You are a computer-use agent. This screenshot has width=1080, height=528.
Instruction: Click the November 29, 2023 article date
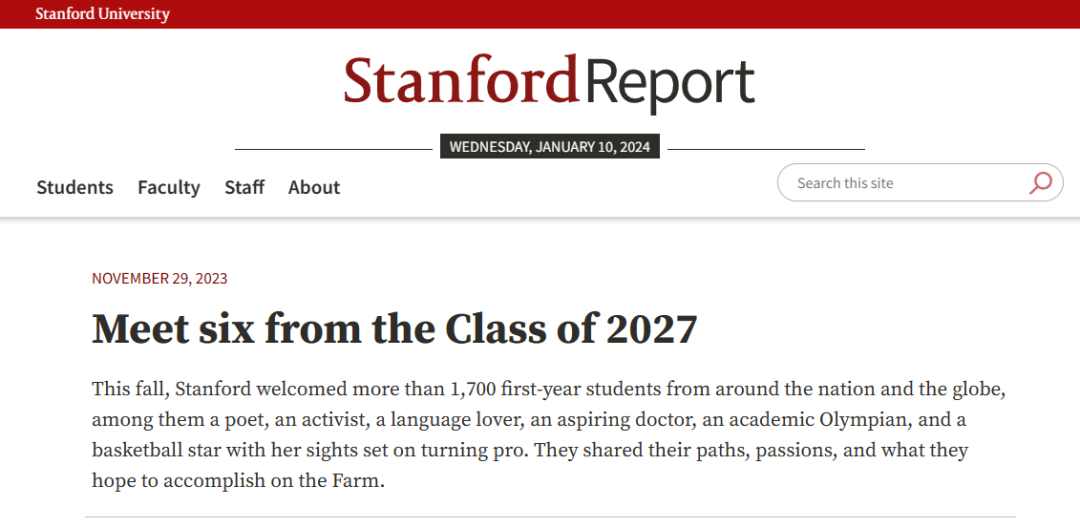pos(160,279)
